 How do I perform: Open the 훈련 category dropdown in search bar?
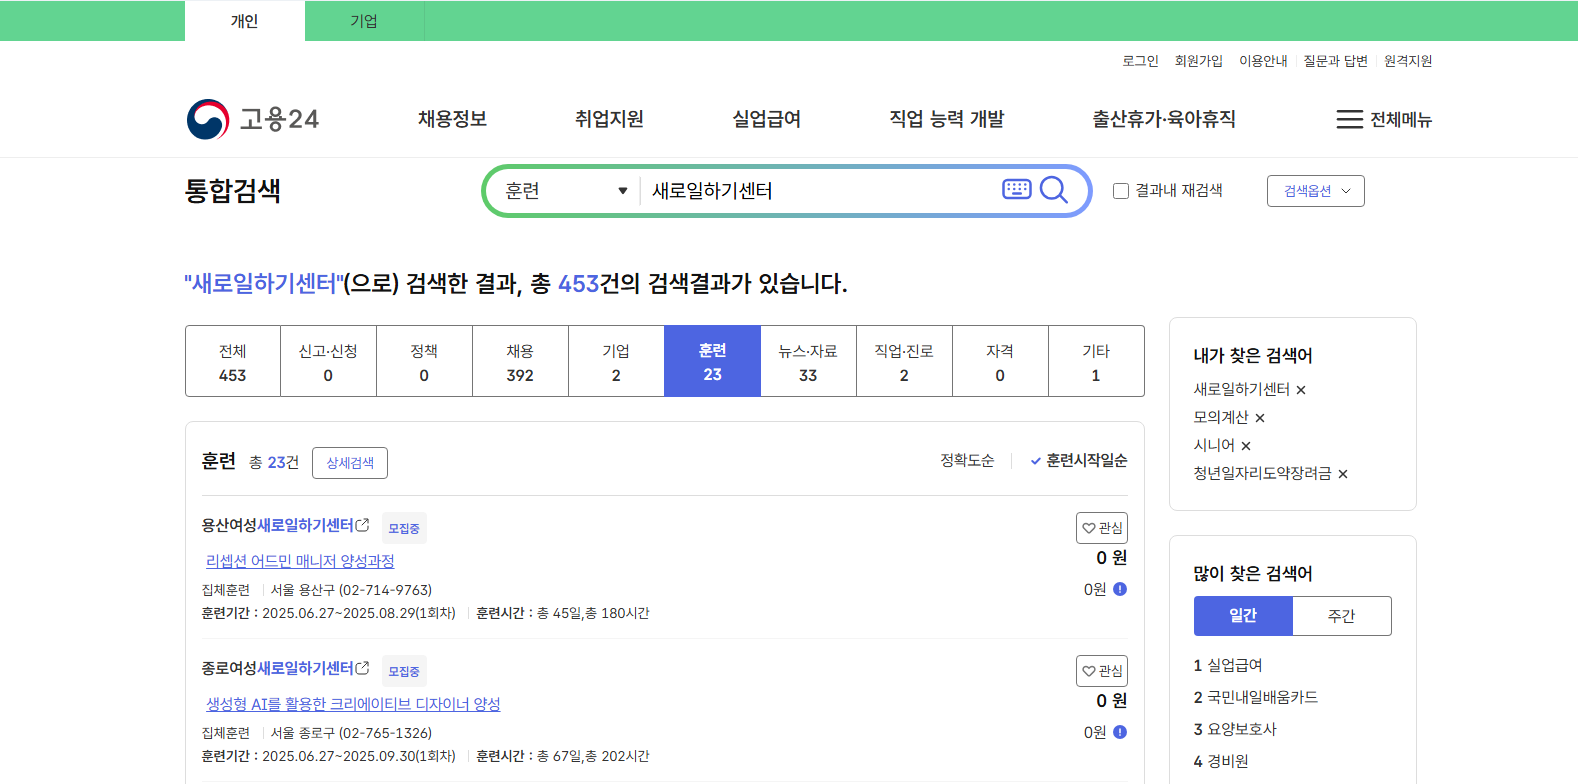(x=566, y=191)
